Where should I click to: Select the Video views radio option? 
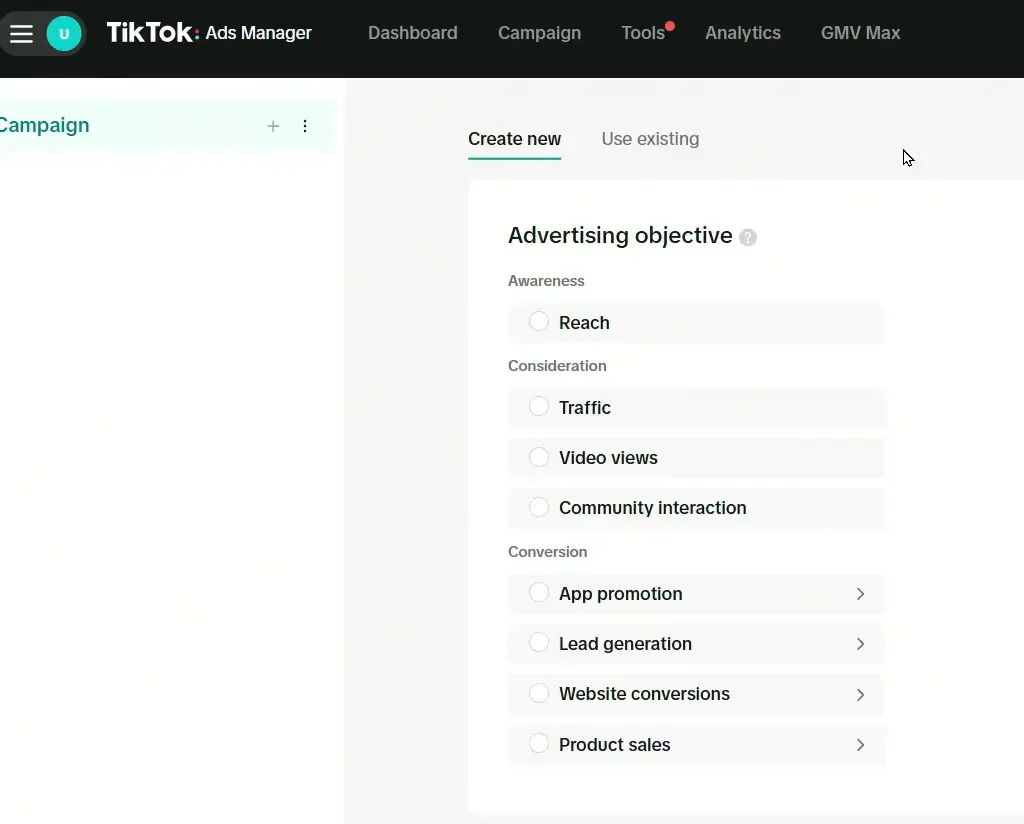(x=539, y=457)
